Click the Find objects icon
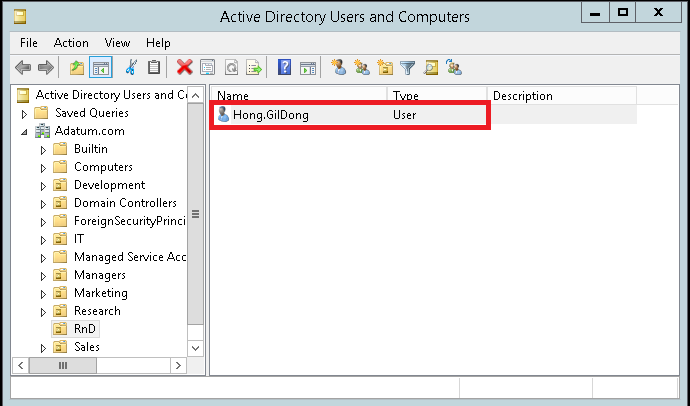This screenshot has width=690, height=406. [x=431, y=68]
